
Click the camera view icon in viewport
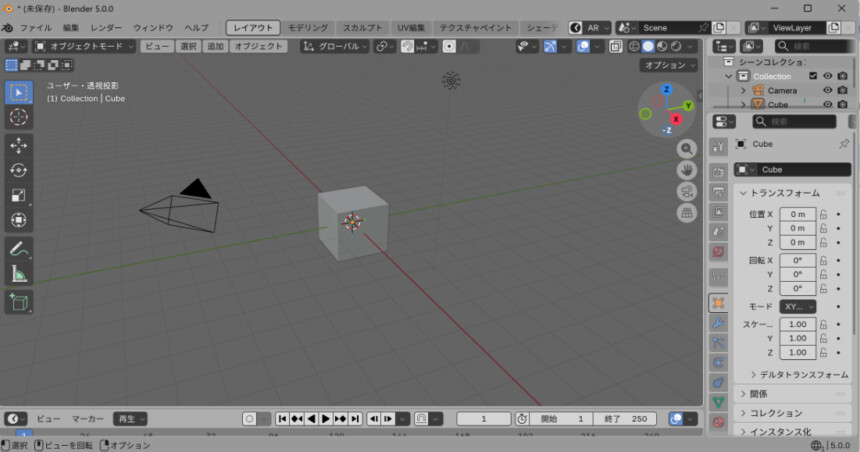pos(687,191)
